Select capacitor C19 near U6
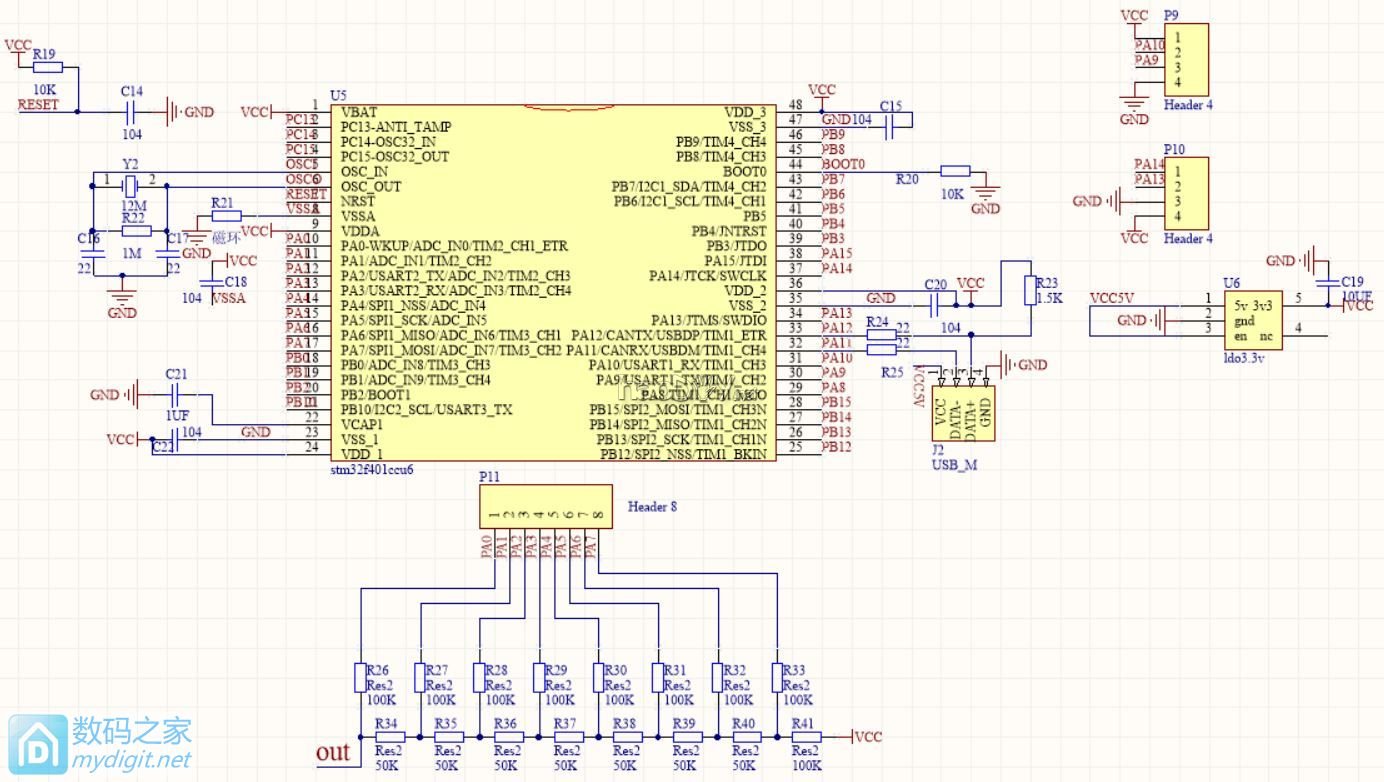Screen dimensions: 1384x782 tap(1328, 281)
